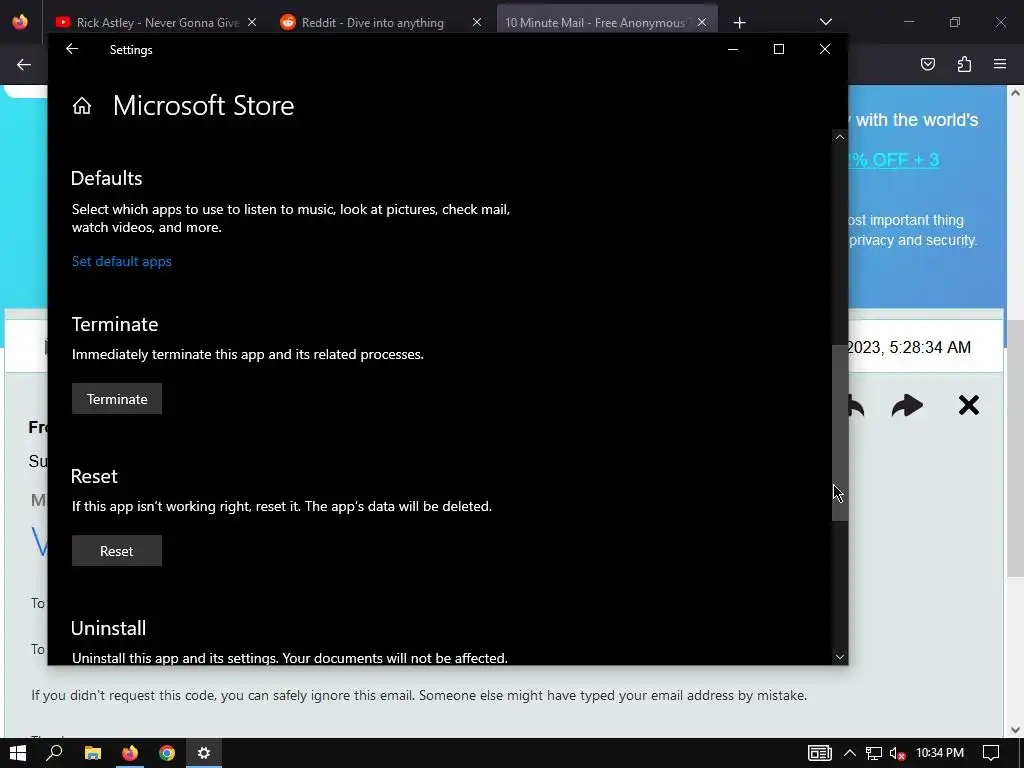Open File Explorer from the taskbar

coord(93,753)
